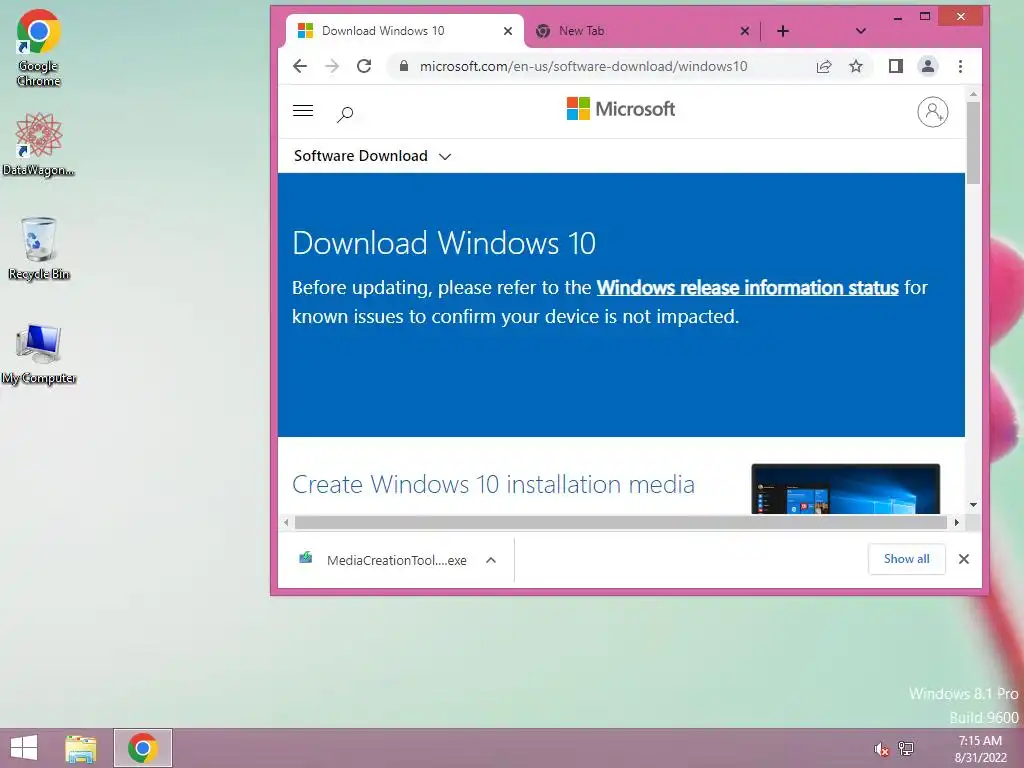Click the Microsoft site search magnifier

point(345,114)
